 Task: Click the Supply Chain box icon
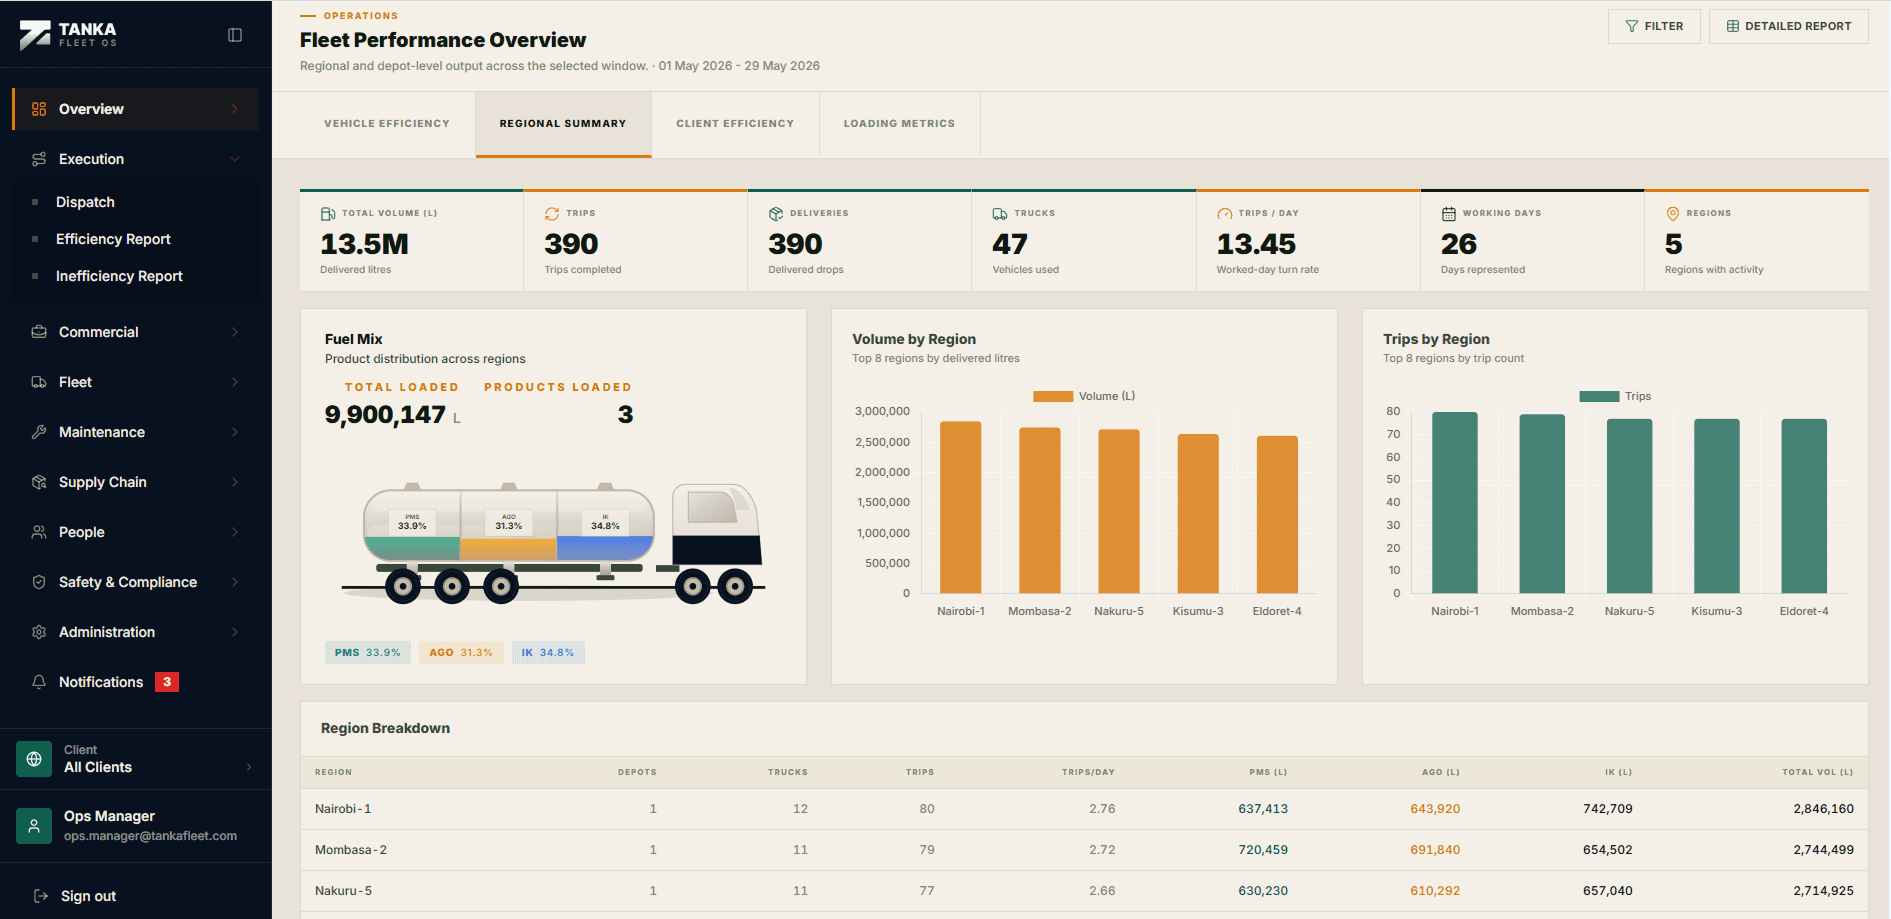tap(39, 482)
